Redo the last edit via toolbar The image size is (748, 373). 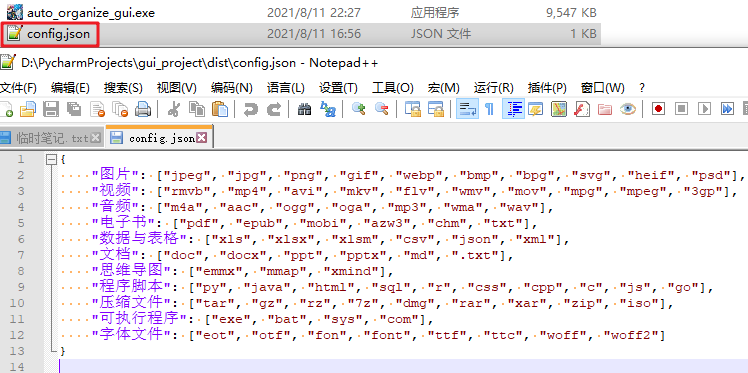click(273, 109)
